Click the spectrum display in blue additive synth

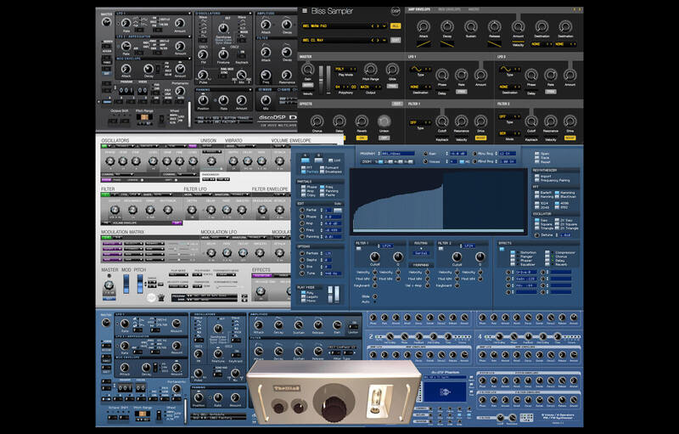tap(438, 201)
